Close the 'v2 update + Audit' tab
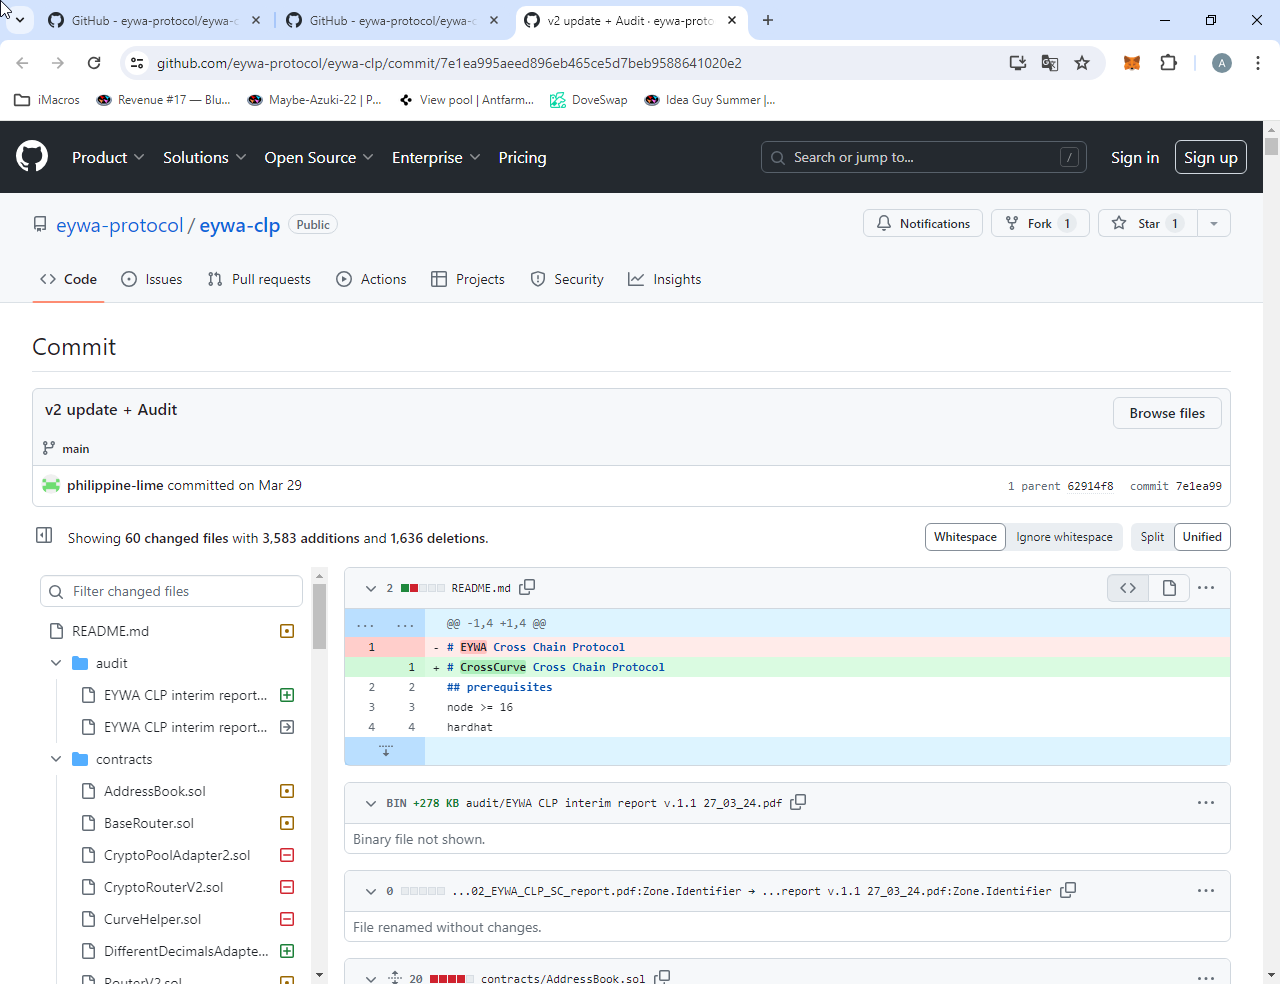This screenshot has height=984, width=1280. [732, 20]
